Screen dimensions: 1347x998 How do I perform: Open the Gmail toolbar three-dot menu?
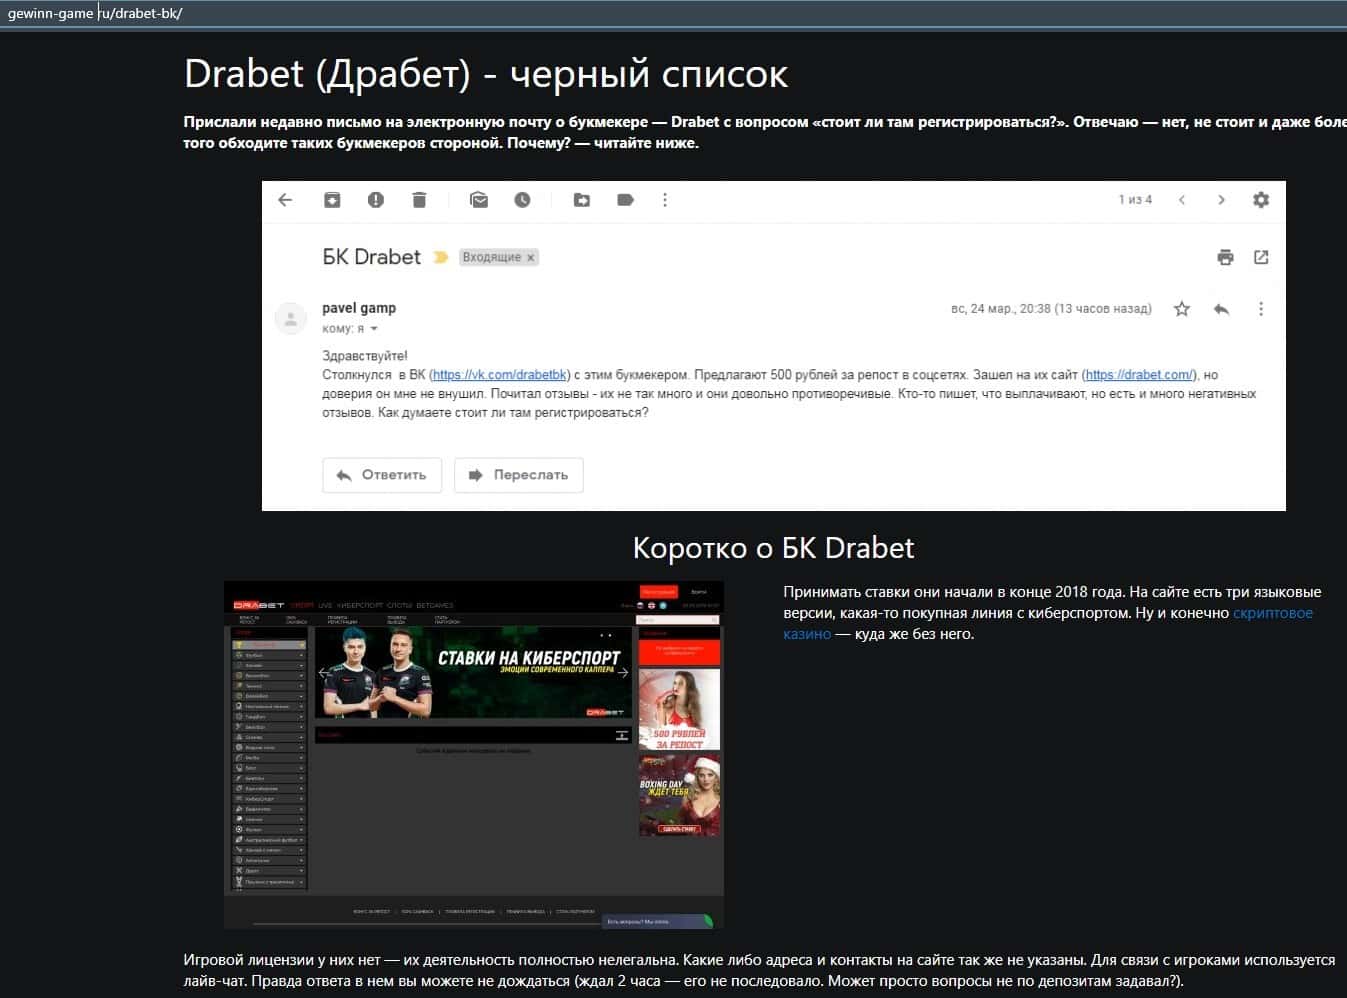tap(665, 200)
